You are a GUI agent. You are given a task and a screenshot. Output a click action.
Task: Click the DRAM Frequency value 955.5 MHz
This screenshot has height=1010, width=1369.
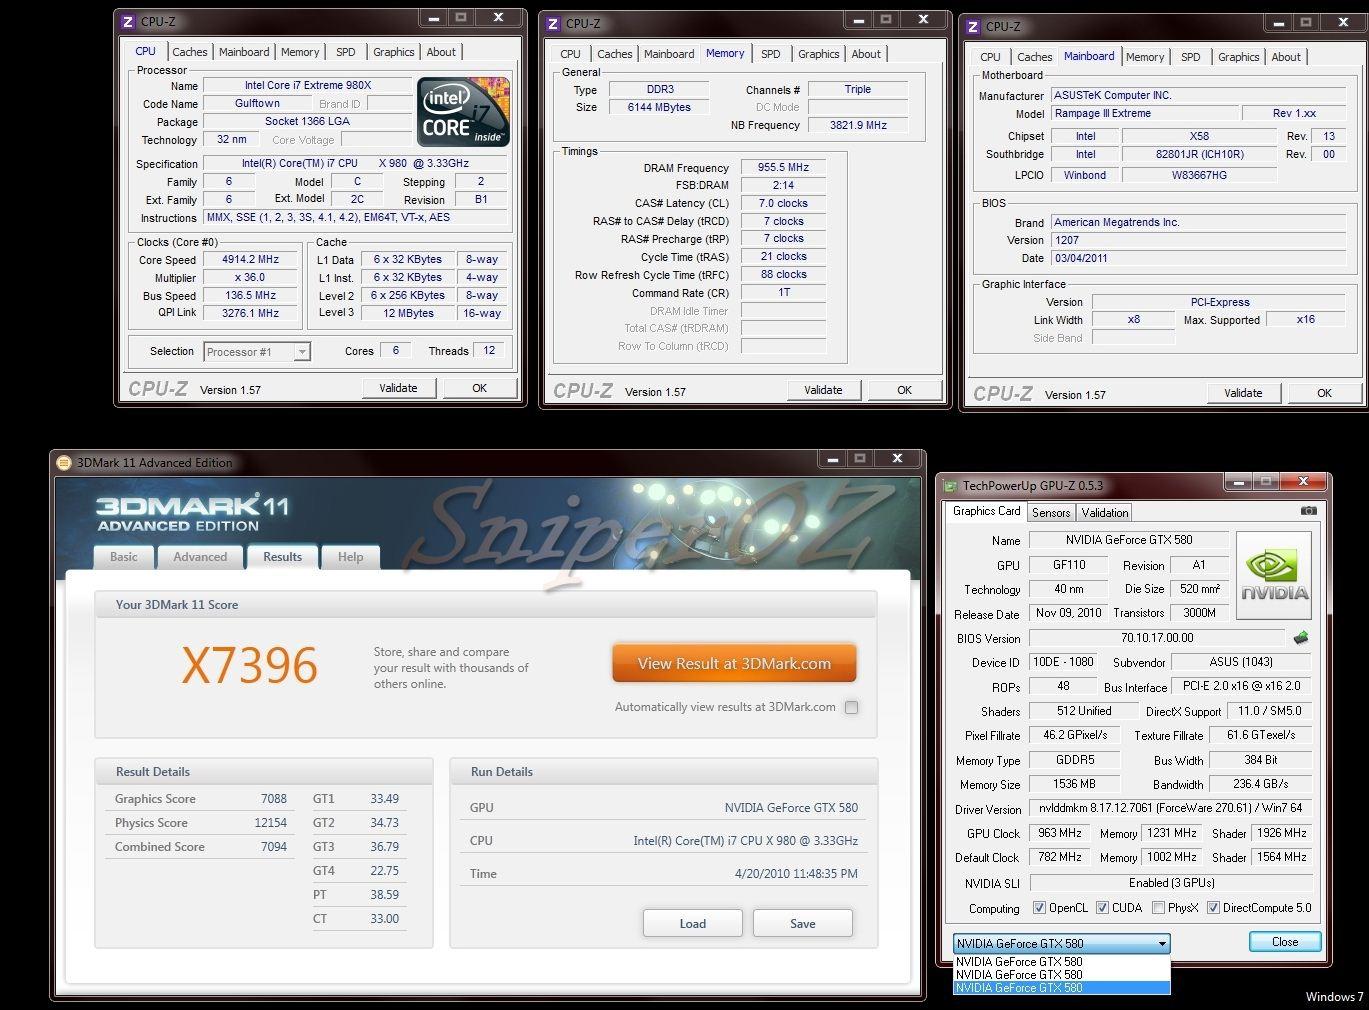[x=783, y=167]
